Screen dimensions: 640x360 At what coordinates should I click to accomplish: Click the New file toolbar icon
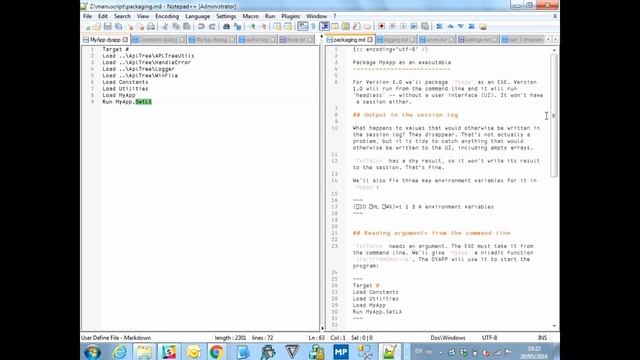click(87, 27)
